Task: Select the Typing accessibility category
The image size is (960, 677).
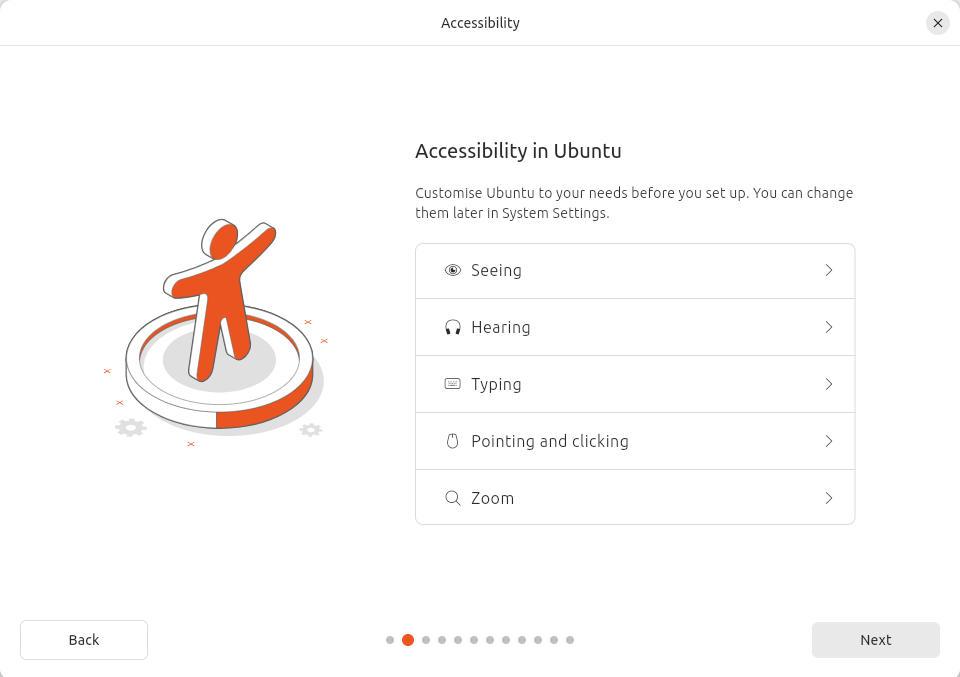Action: pyautogui.click(x=635, y=384)
